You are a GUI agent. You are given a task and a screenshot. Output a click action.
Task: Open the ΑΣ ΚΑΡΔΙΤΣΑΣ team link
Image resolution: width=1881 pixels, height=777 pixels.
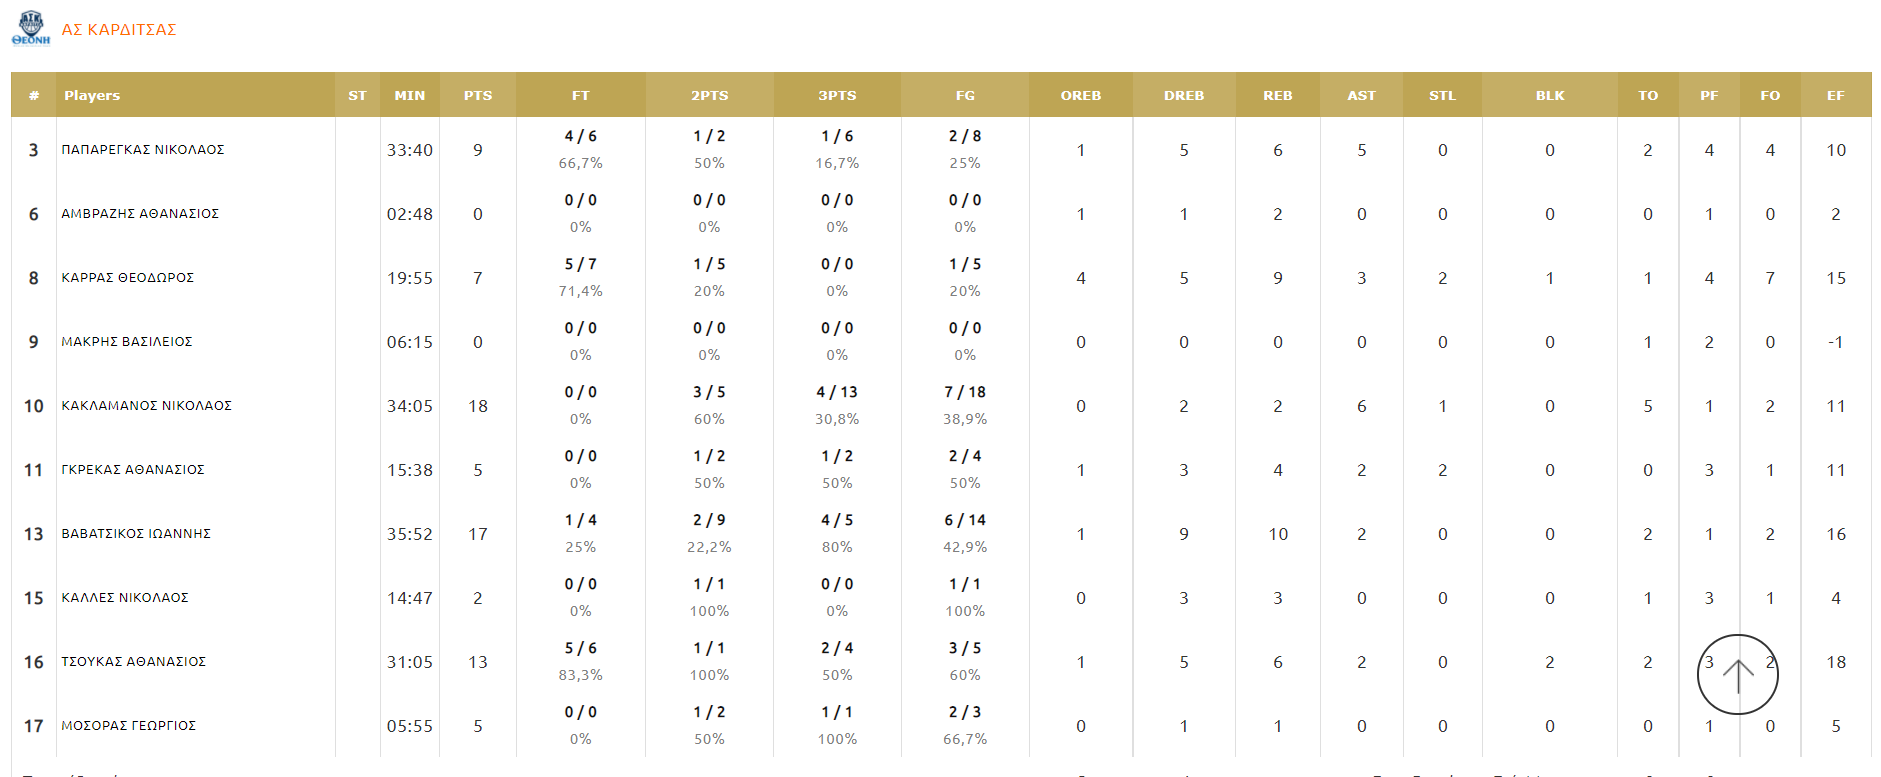click(x=119, y=30)
